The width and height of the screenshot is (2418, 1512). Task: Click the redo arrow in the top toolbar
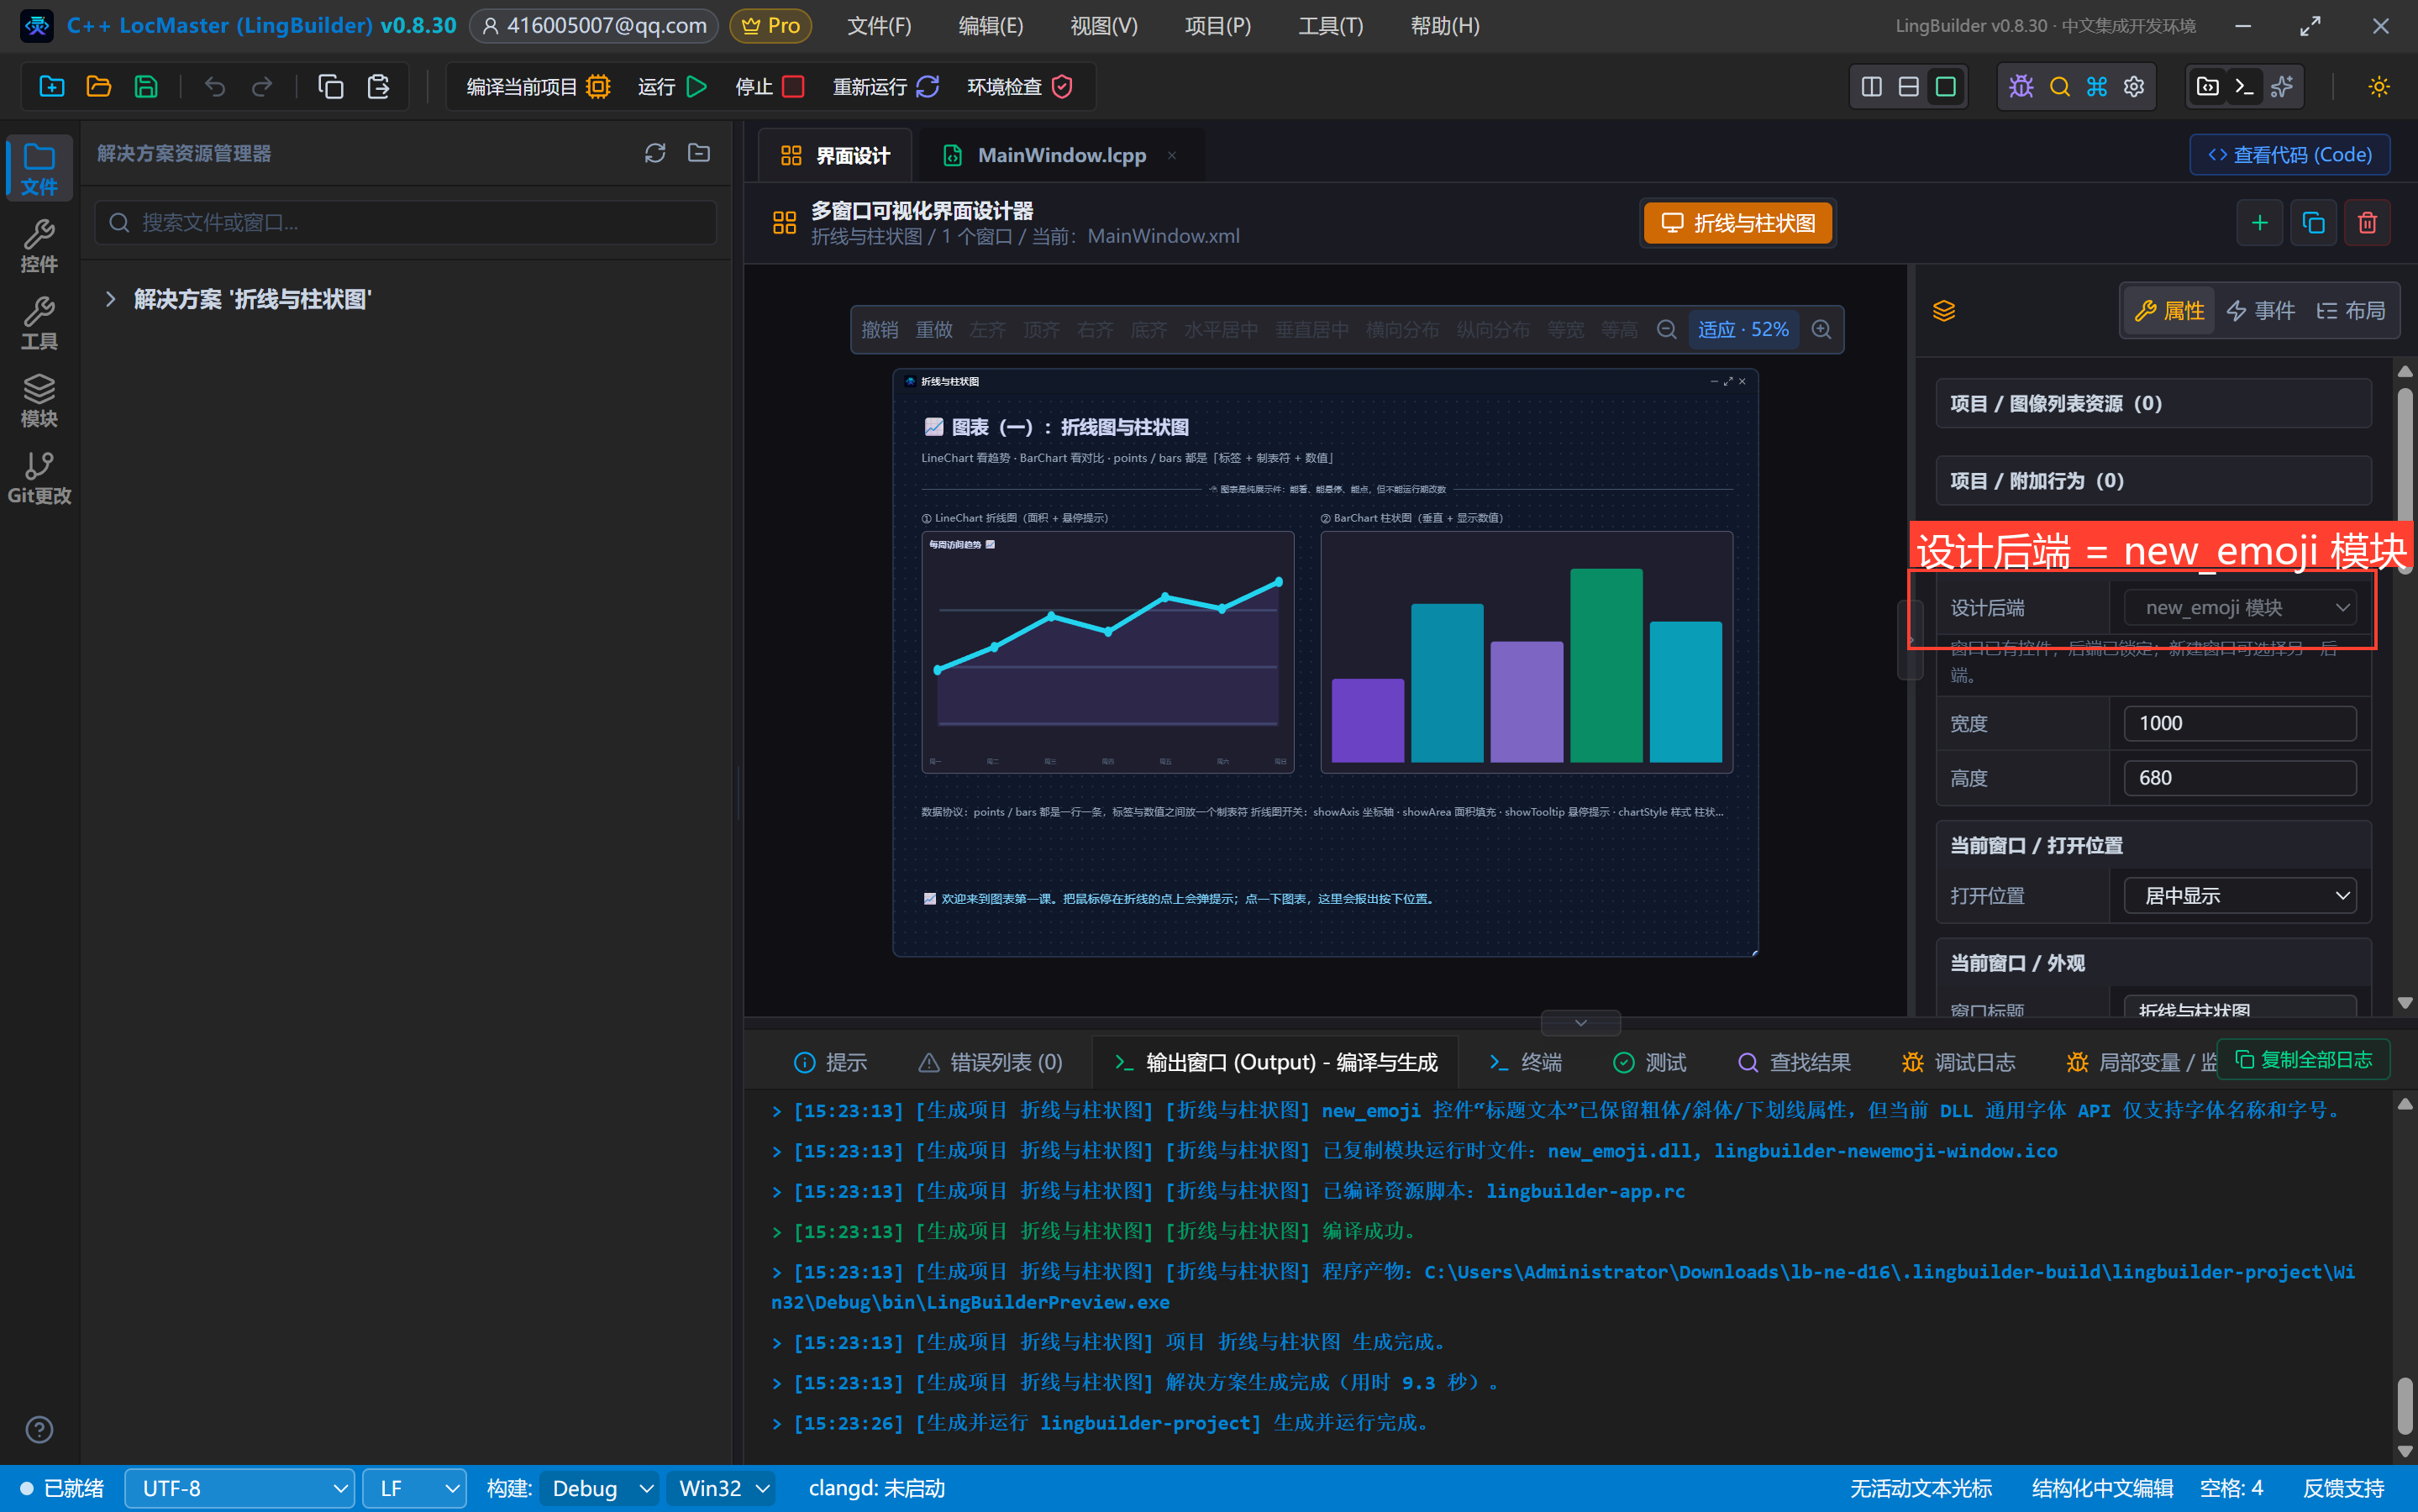point(262,87)
